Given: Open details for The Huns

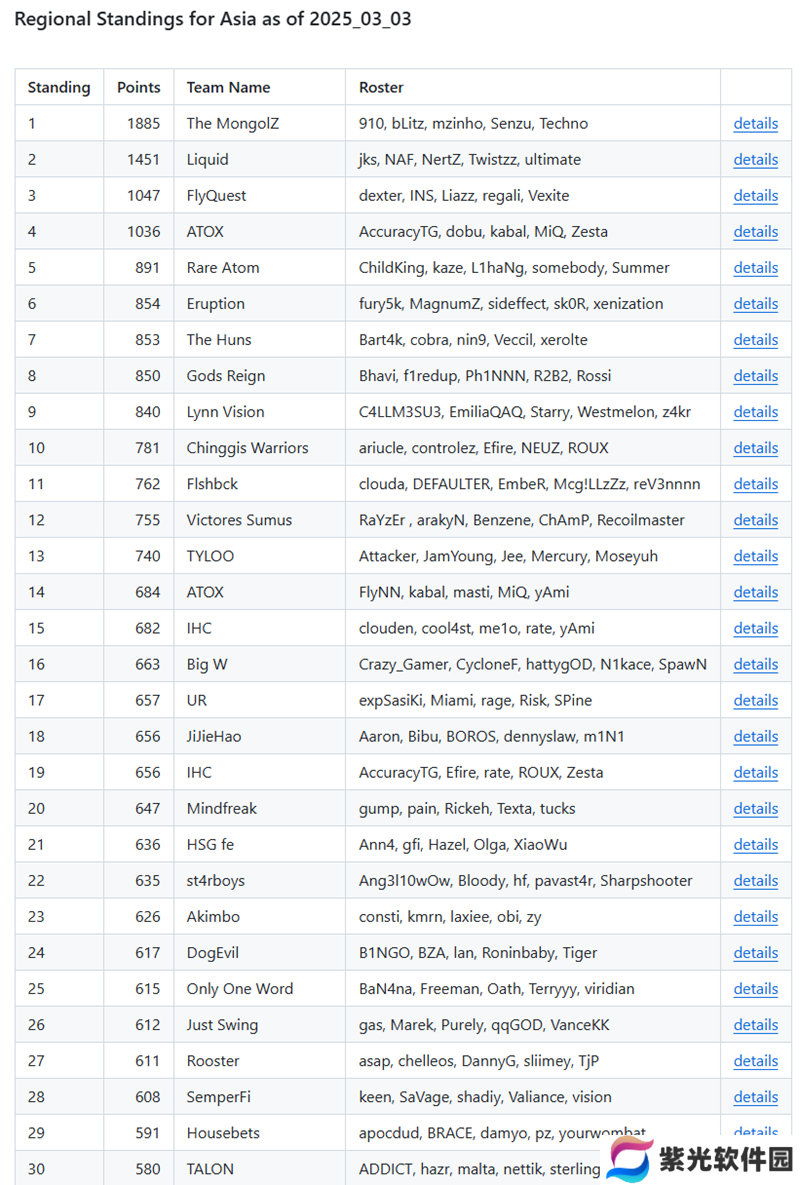Looking at the screenshot, I should coord(755,340).
